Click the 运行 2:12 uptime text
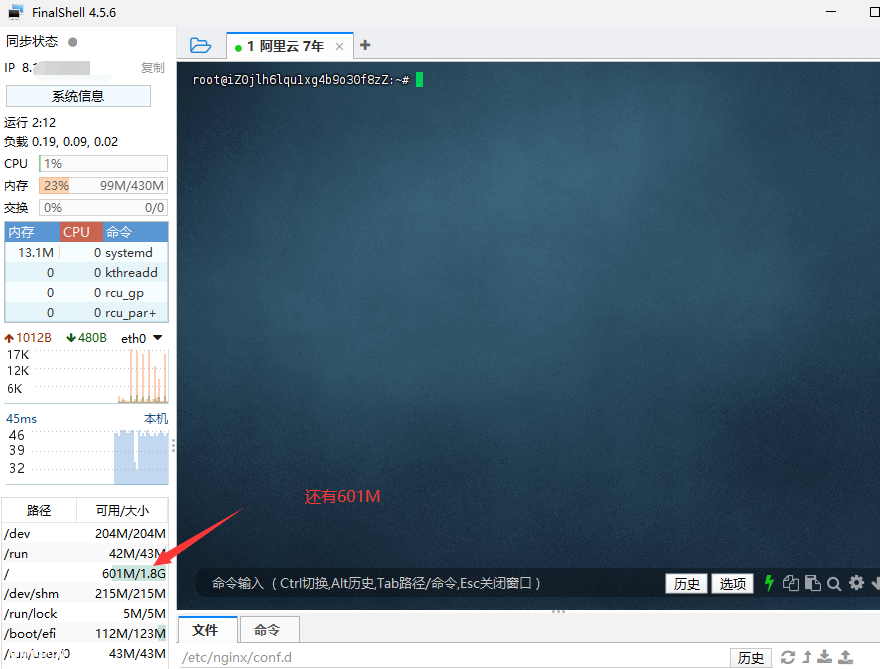The image size is (880, 669). (30, 122)
